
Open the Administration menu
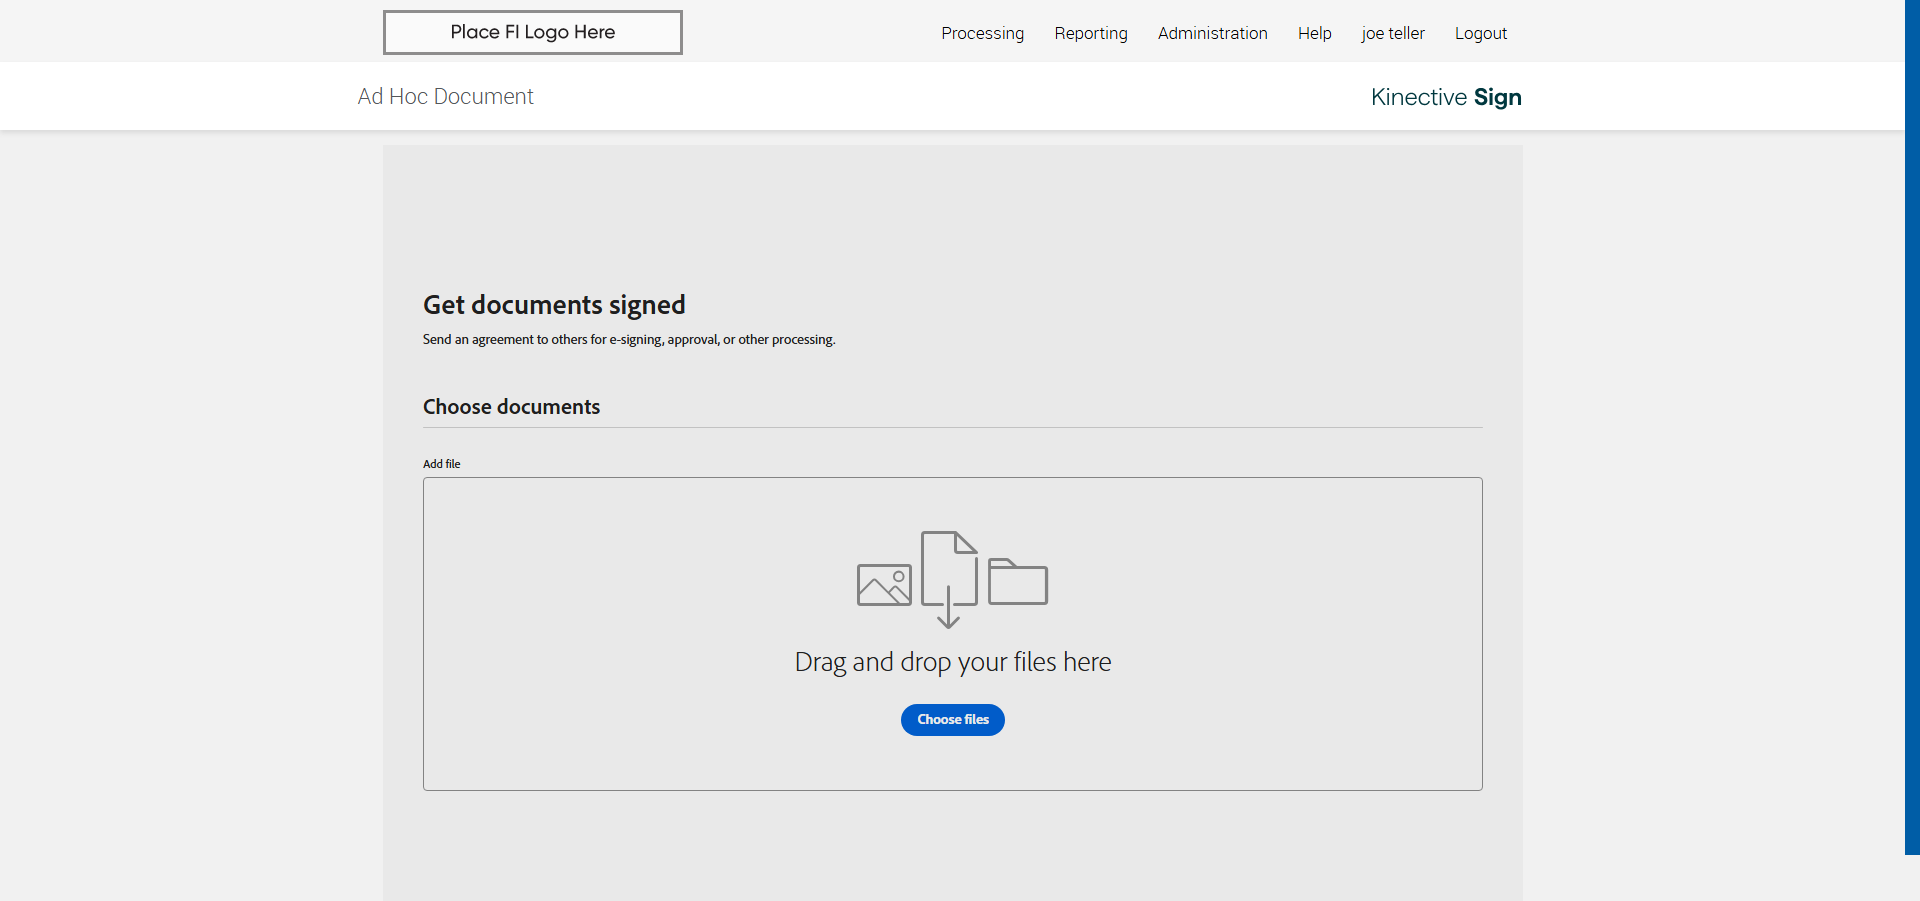click(1212, 33)
